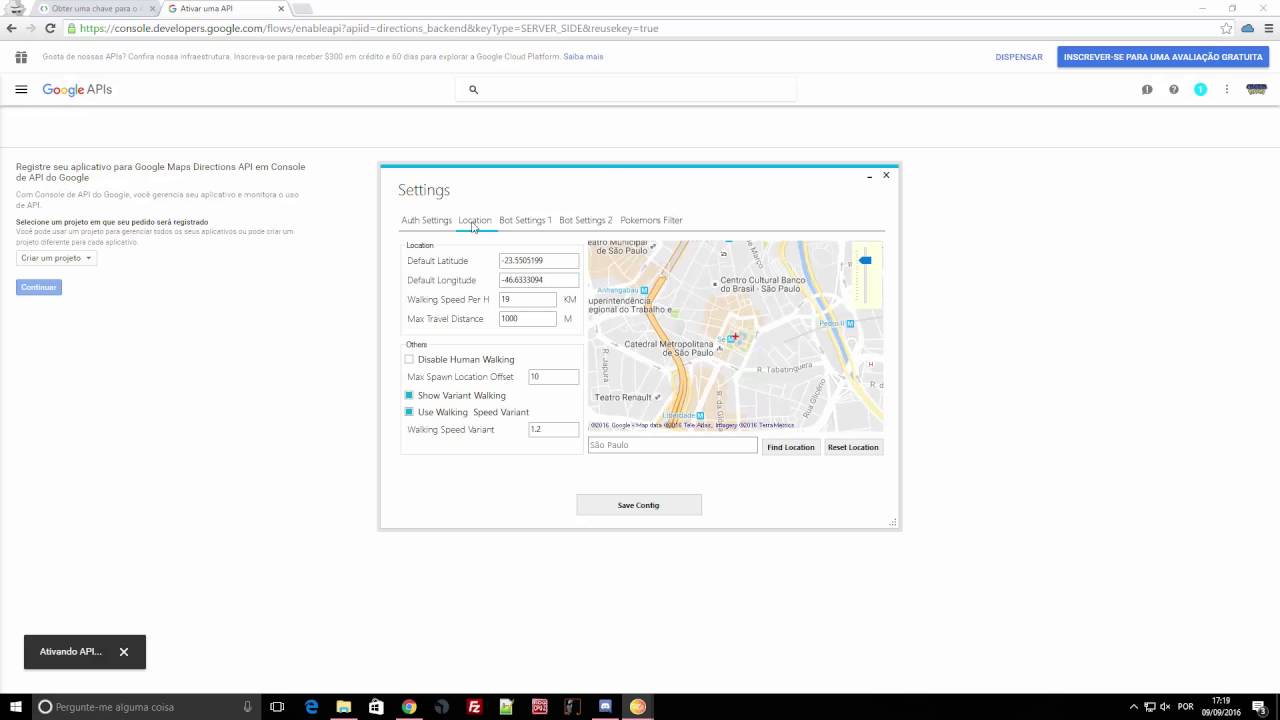Reload the page in Chrome

(50, 28)
